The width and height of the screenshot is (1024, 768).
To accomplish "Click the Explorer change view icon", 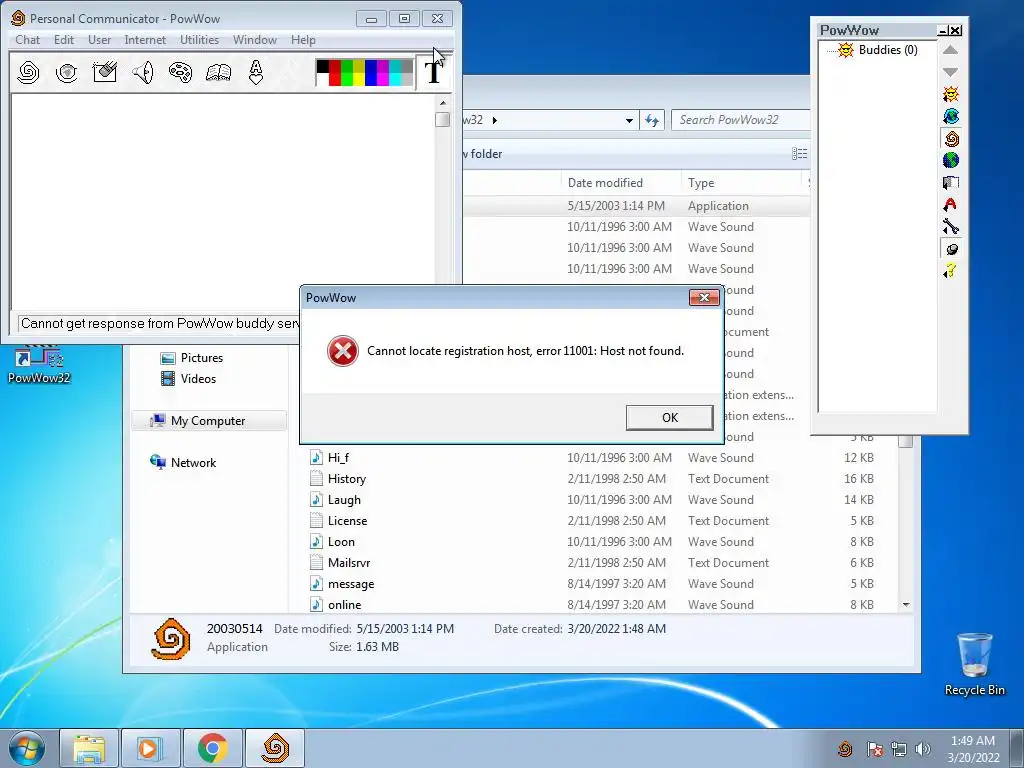I will (x=799, y=153).
